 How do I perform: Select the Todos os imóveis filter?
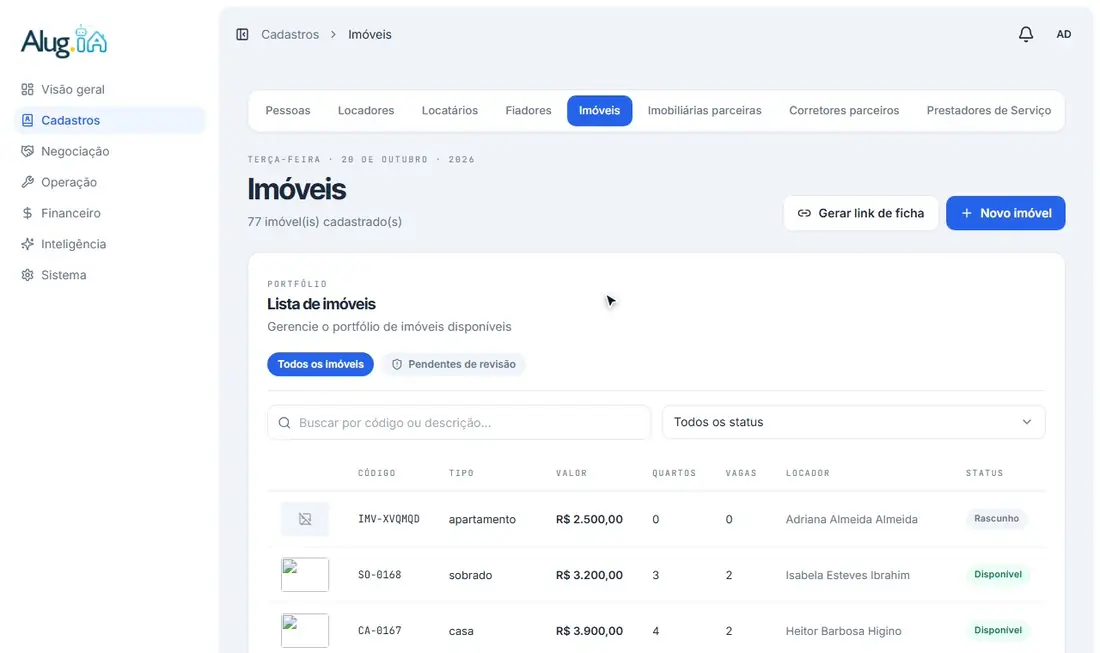320,364
